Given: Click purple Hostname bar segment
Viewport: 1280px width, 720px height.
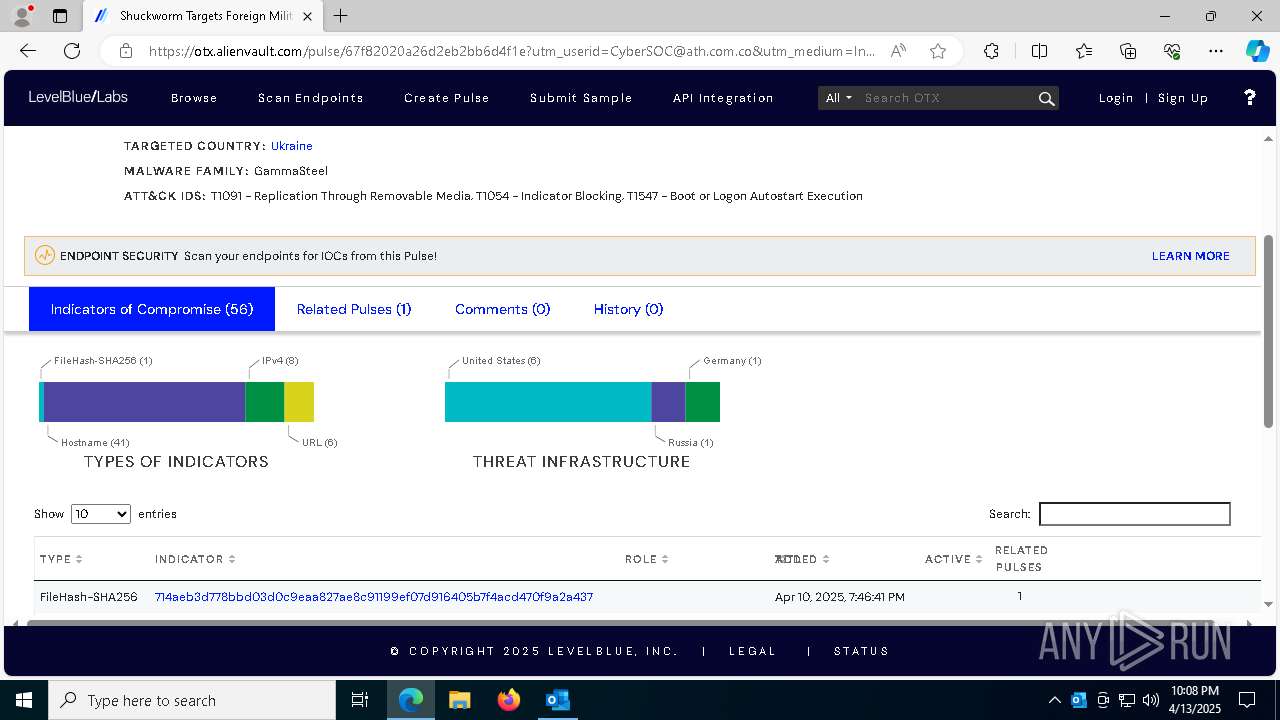Looking at the screenshot, I should pos(144,402).
